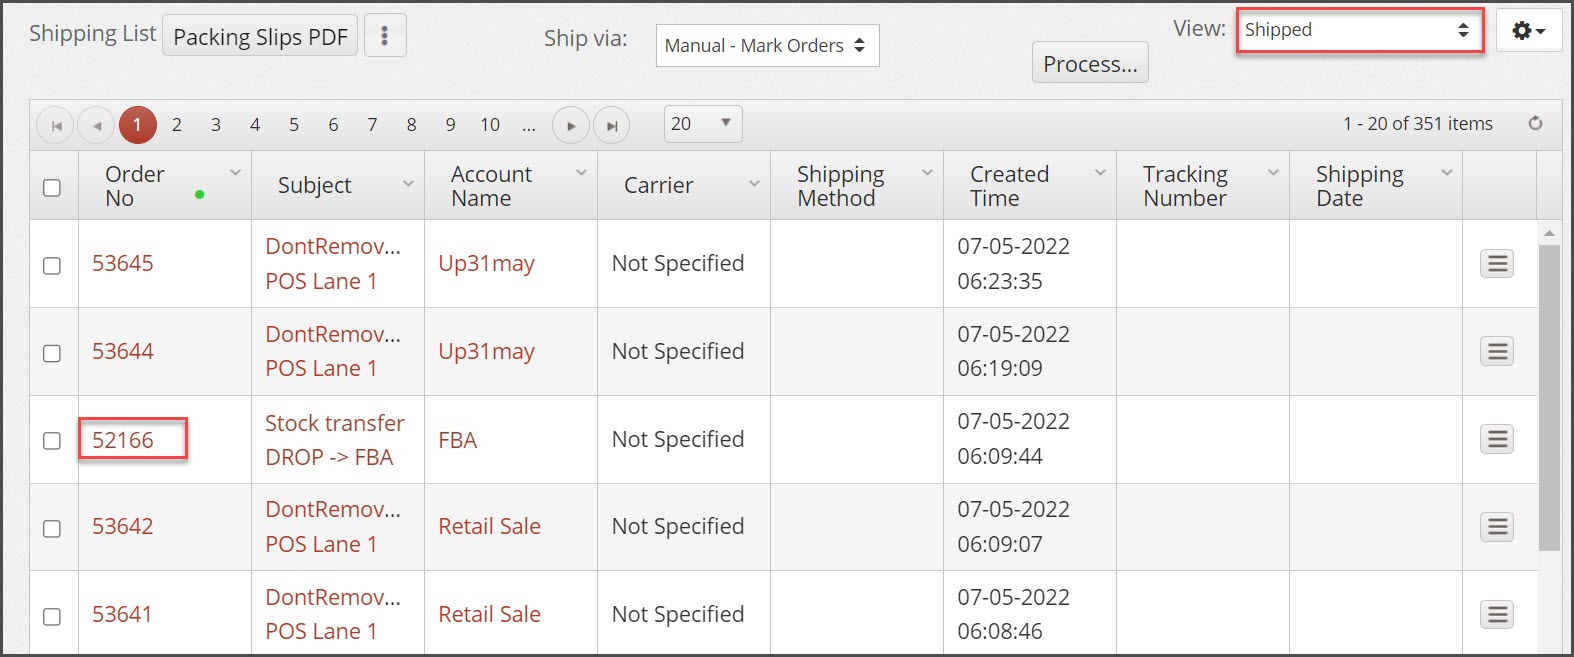
Task: Open Retail Sale account for order 53642
Action: pyautogui.click(x=489, y=526)
